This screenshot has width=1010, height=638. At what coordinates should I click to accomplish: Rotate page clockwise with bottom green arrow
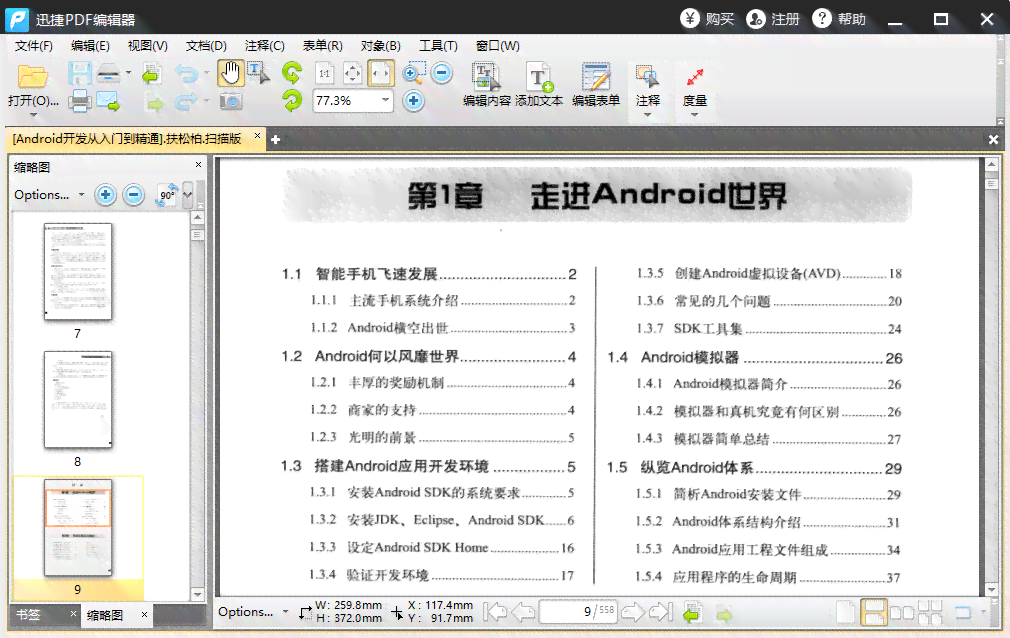point(292,101)
